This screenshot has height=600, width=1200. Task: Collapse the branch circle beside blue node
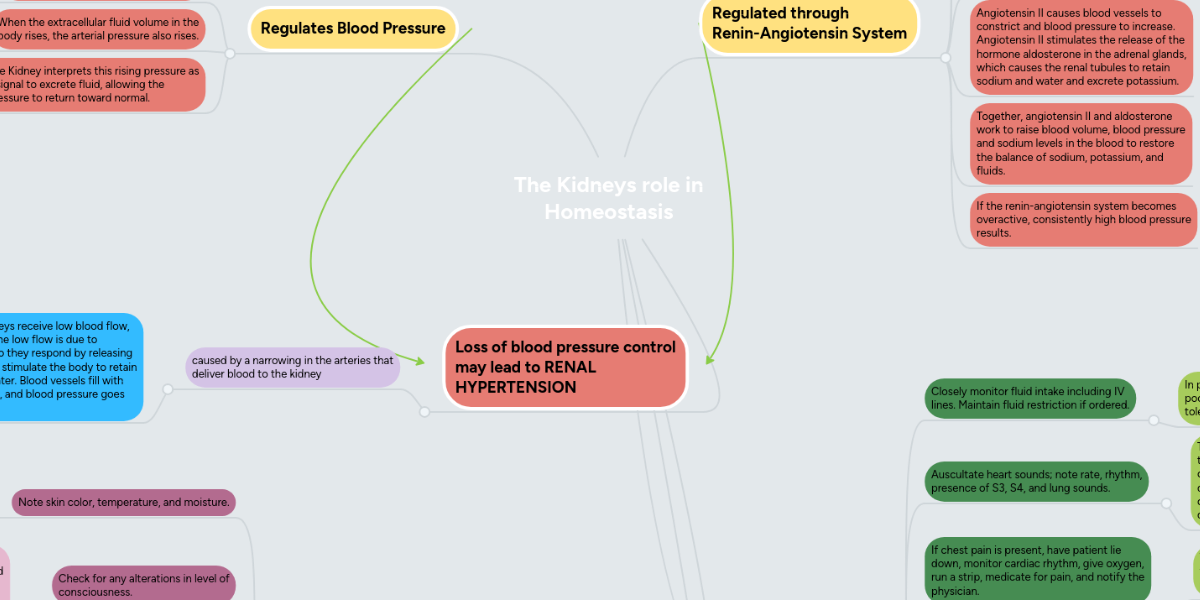[168, 389]
